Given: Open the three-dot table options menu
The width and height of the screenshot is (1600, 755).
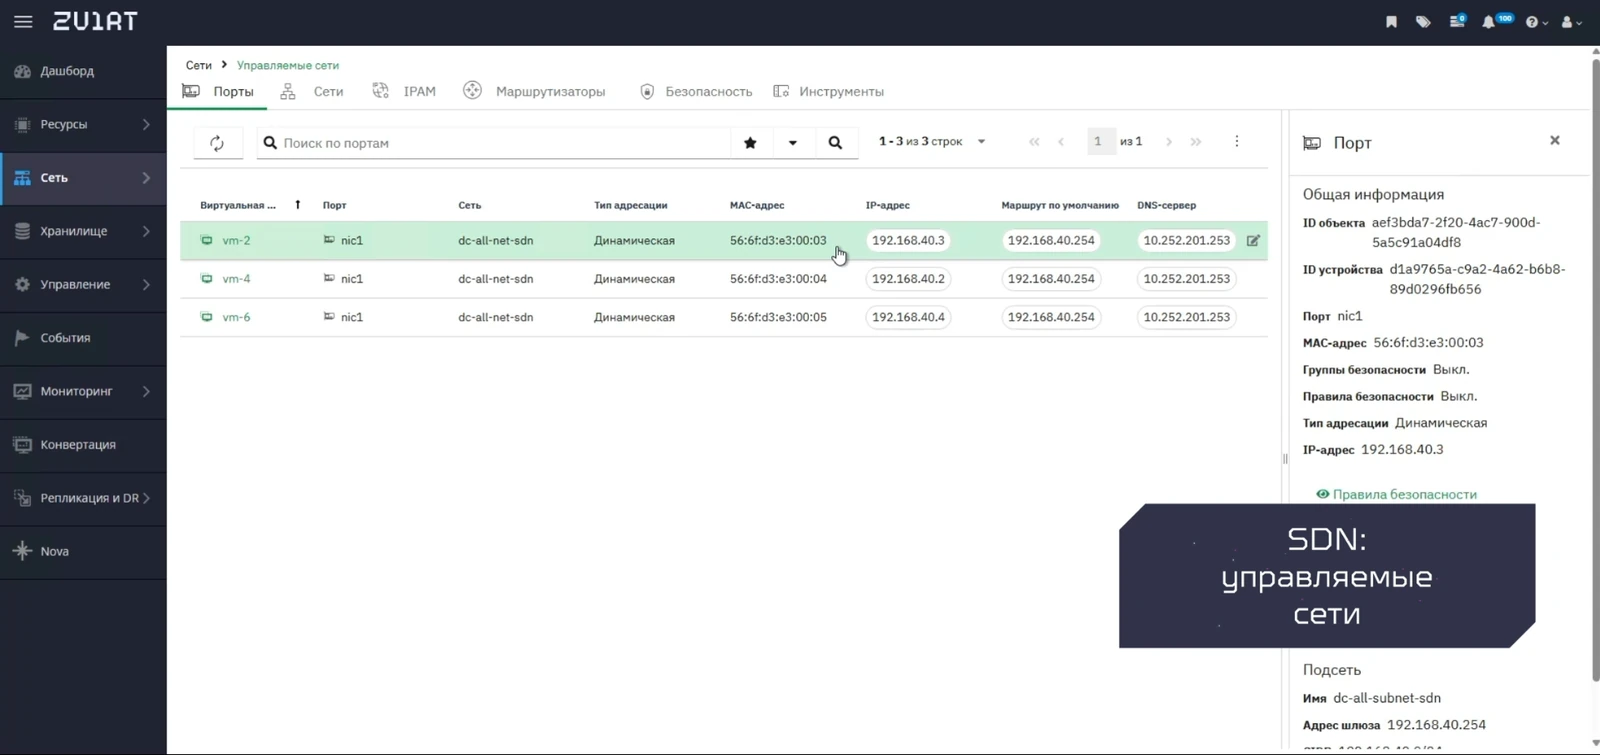Looking at the screenshot, I should coord(1236,141).
